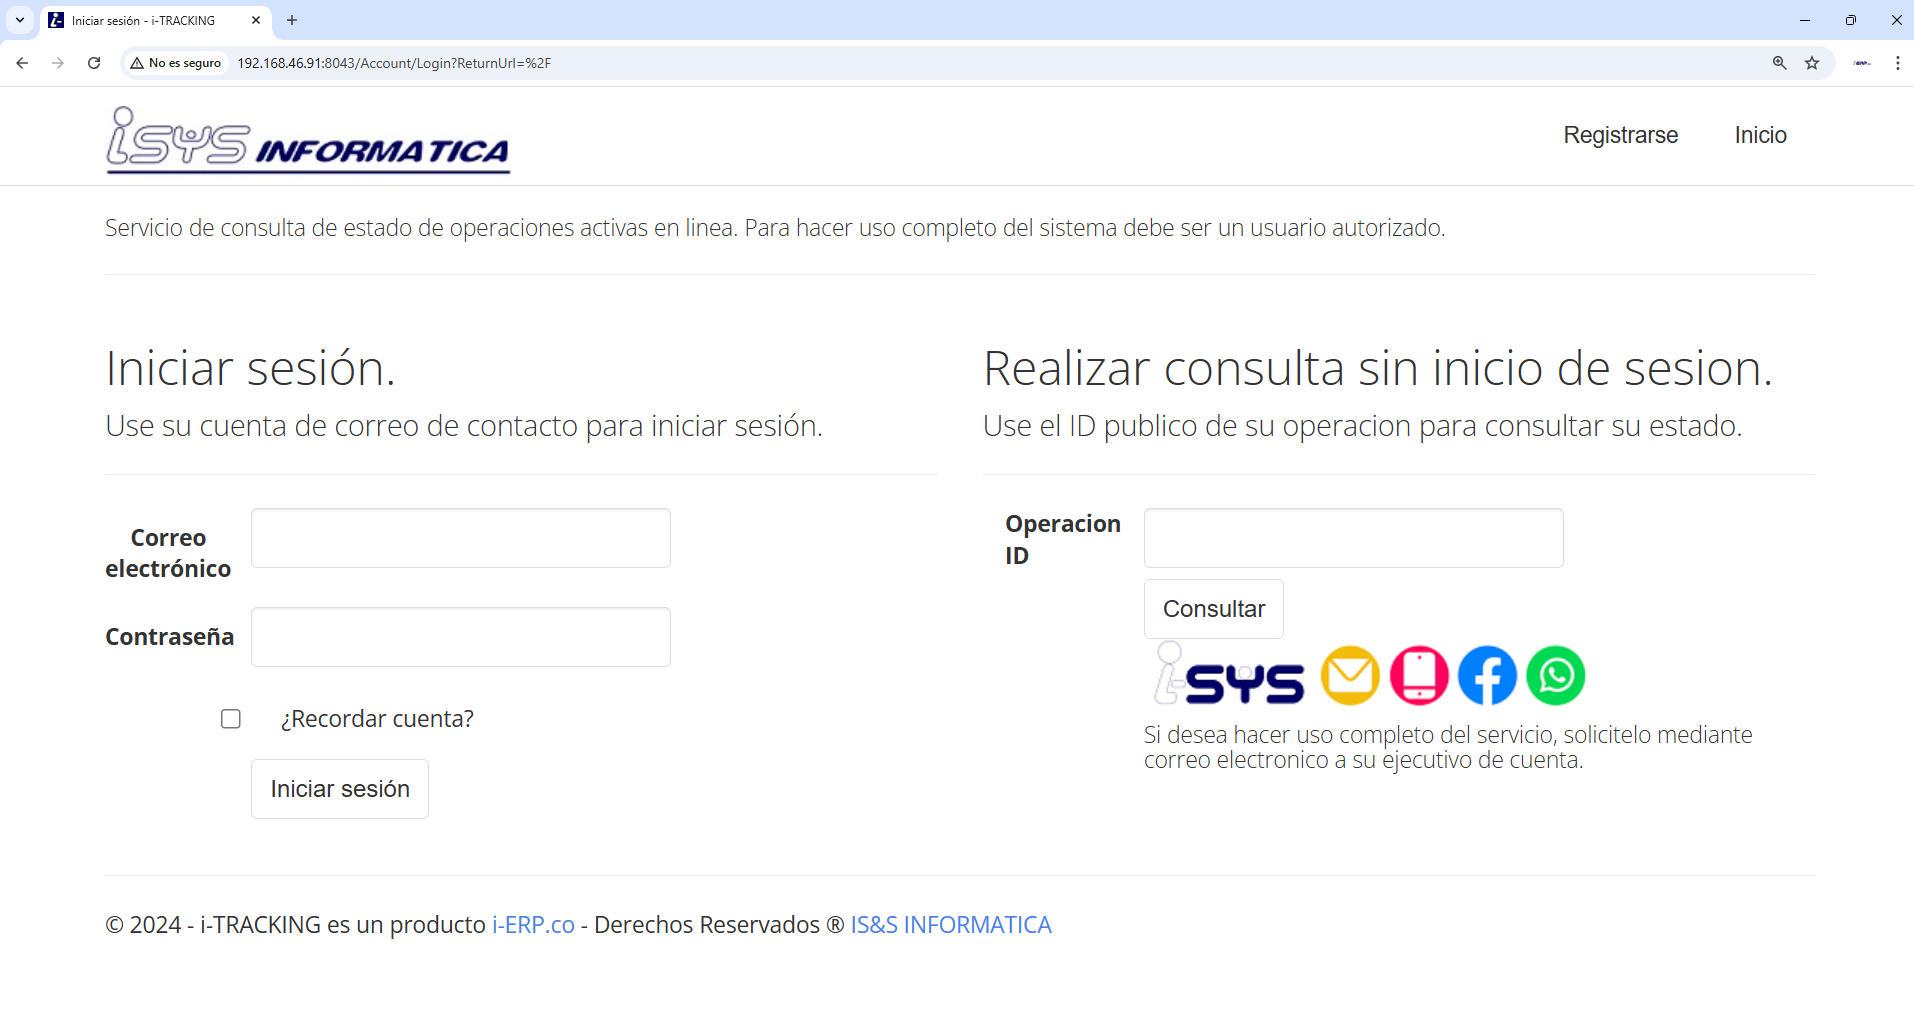Viewport: 1914px width, 1029px height.
Task: Click the ISYS Informatica header logo
Action: click(308, 140)
